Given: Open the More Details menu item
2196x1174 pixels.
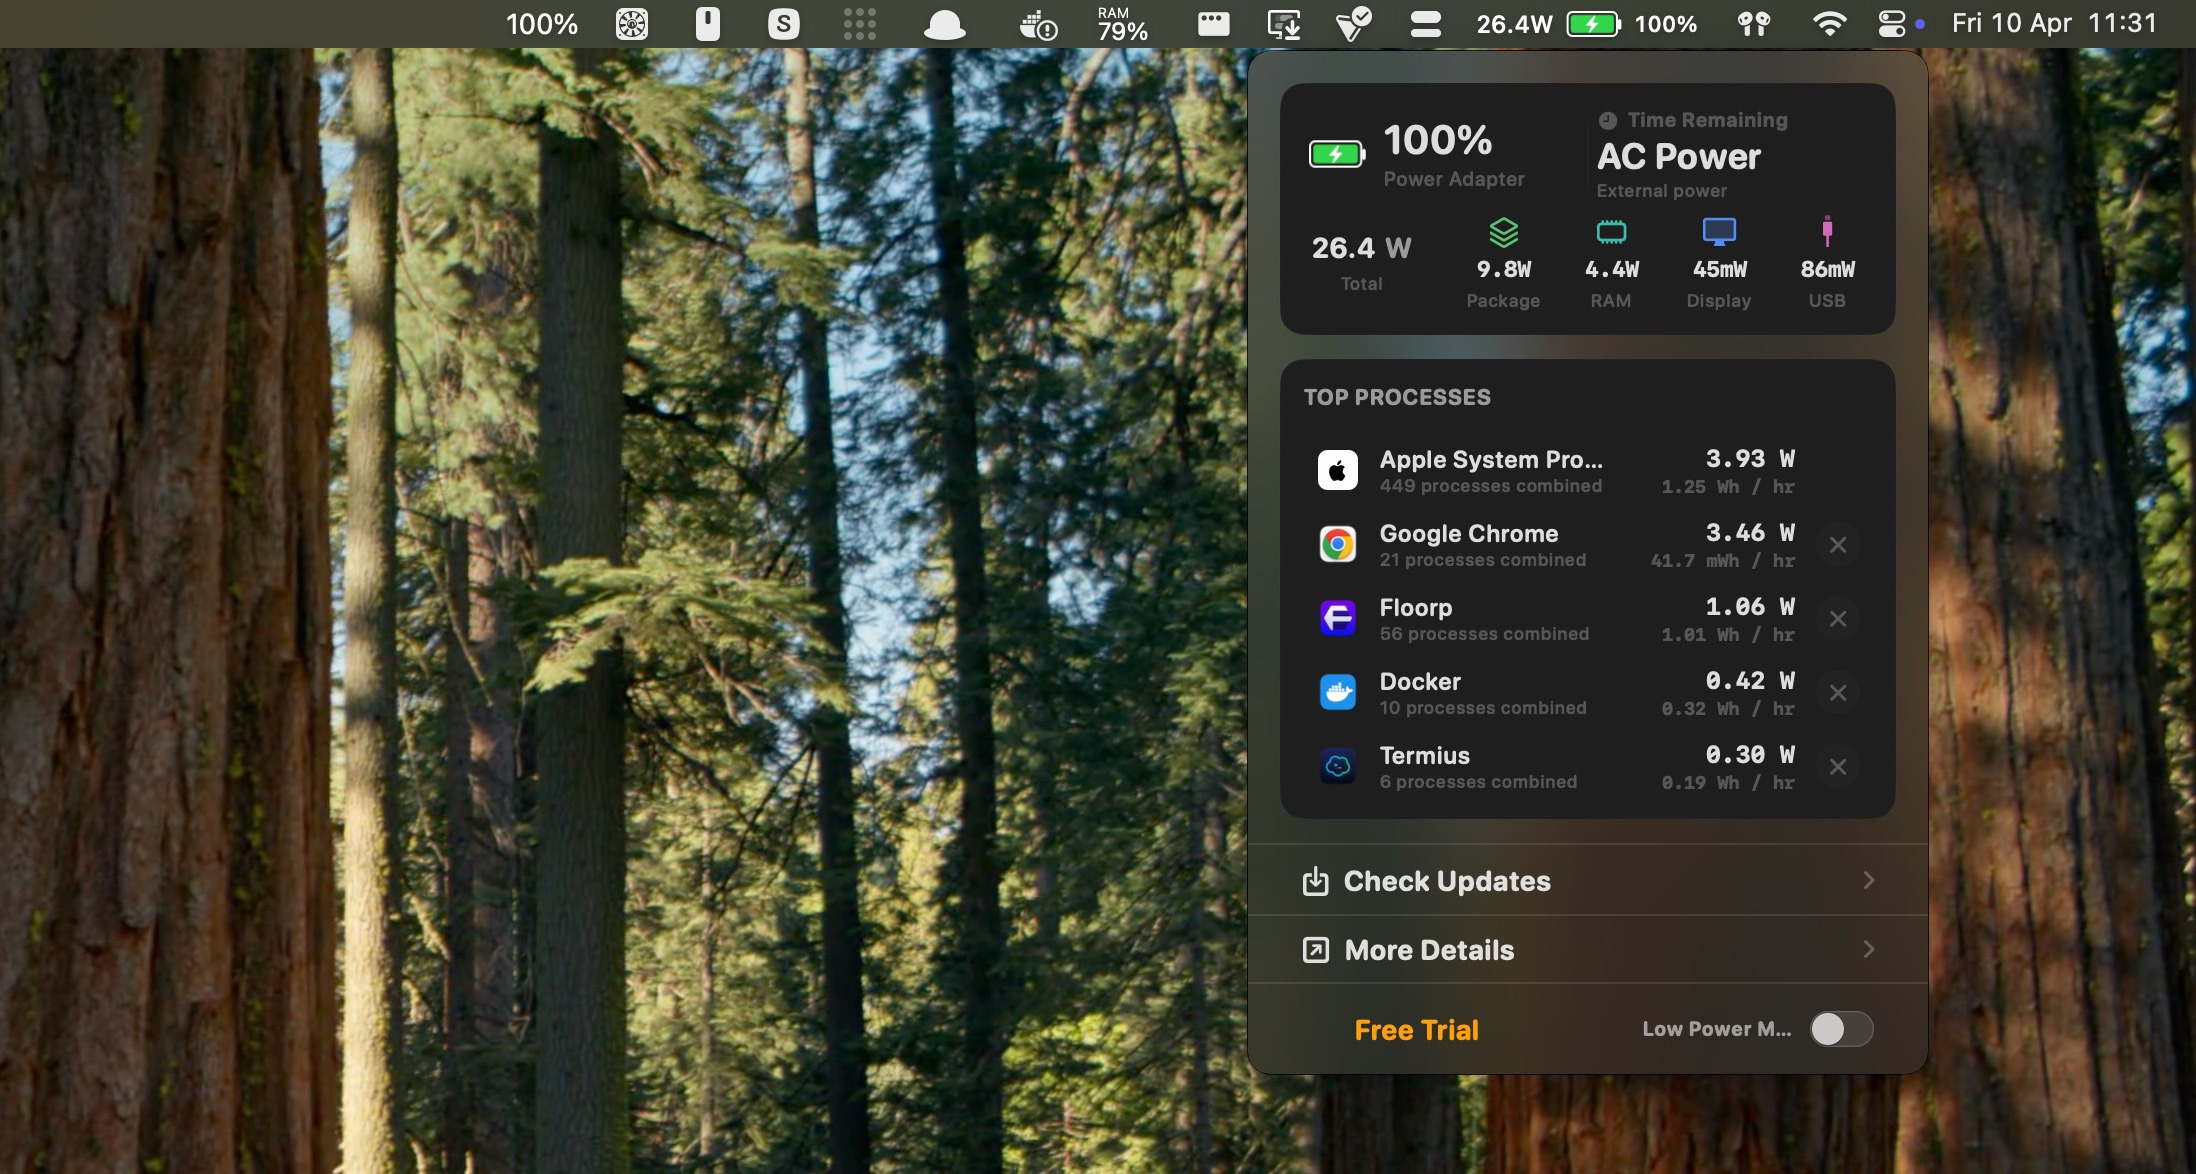Looking at the screenshot, I should click(x=1429, y=950).
